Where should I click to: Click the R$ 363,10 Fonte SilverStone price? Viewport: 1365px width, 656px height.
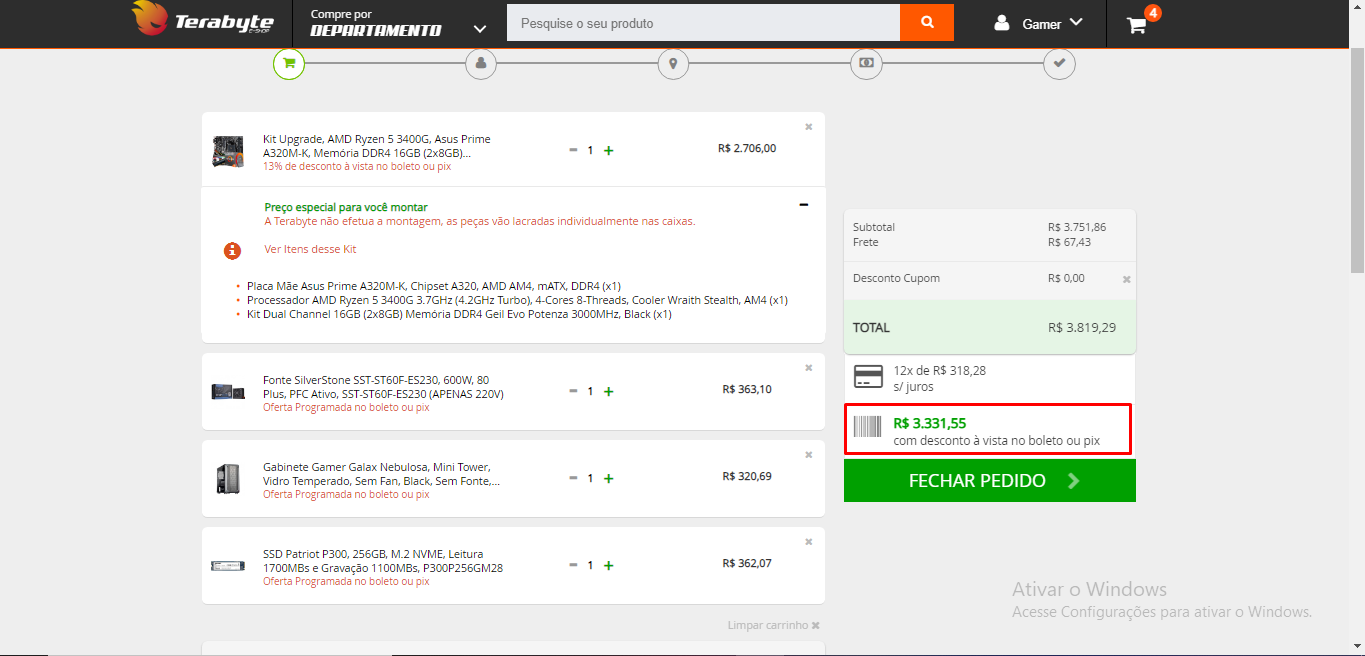pyautogui.click(x=747, y=389)
